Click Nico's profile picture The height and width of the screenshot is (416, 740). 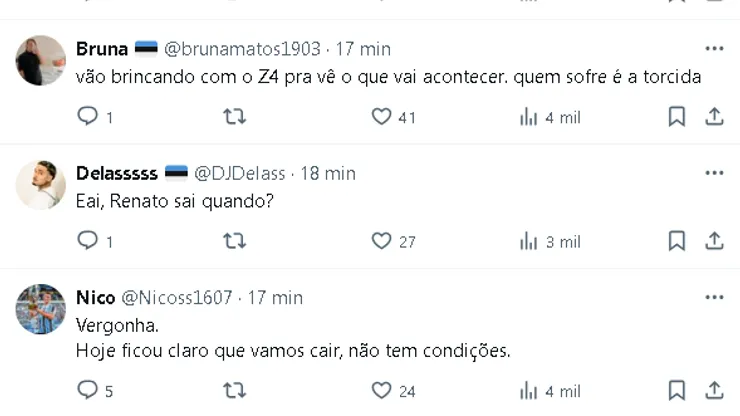tap(41, 309)
